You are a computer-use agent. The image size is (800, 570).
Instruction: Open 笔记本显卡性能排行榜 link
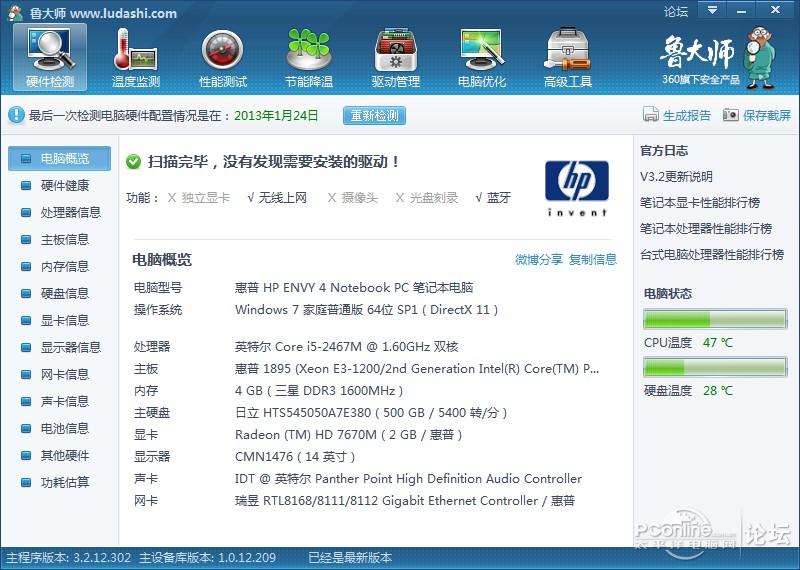(700, 203)
